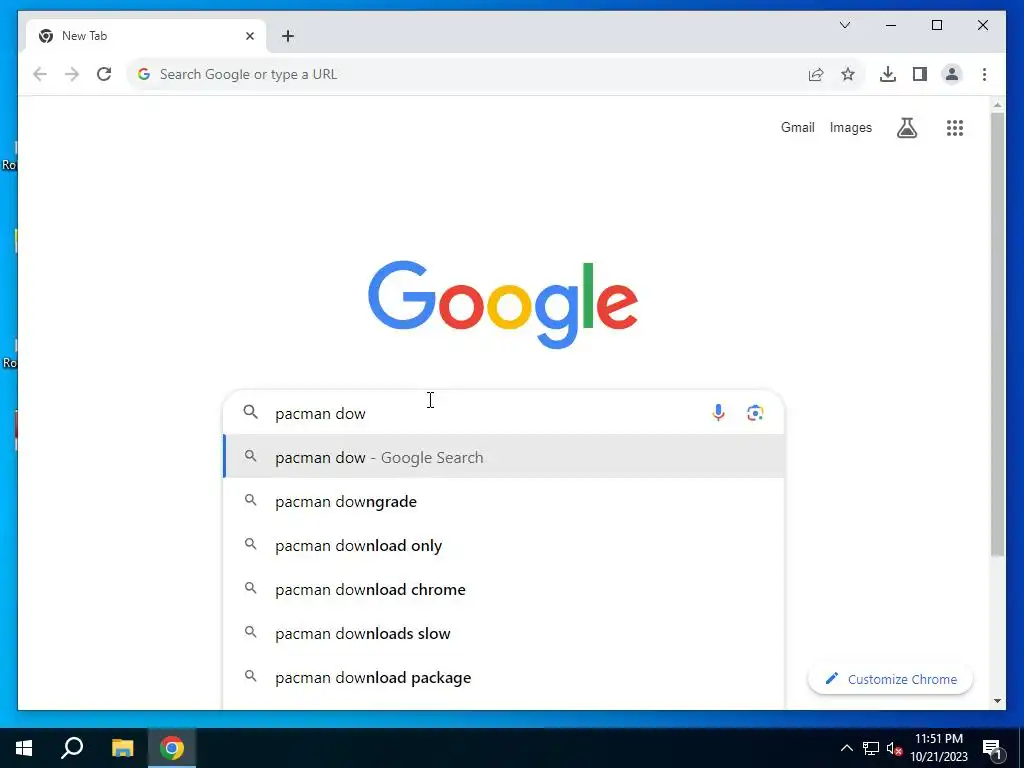Start voice search with microphone
Image resolution: width=1024 pixels, height=768 pixels.
tap(718, 413)
